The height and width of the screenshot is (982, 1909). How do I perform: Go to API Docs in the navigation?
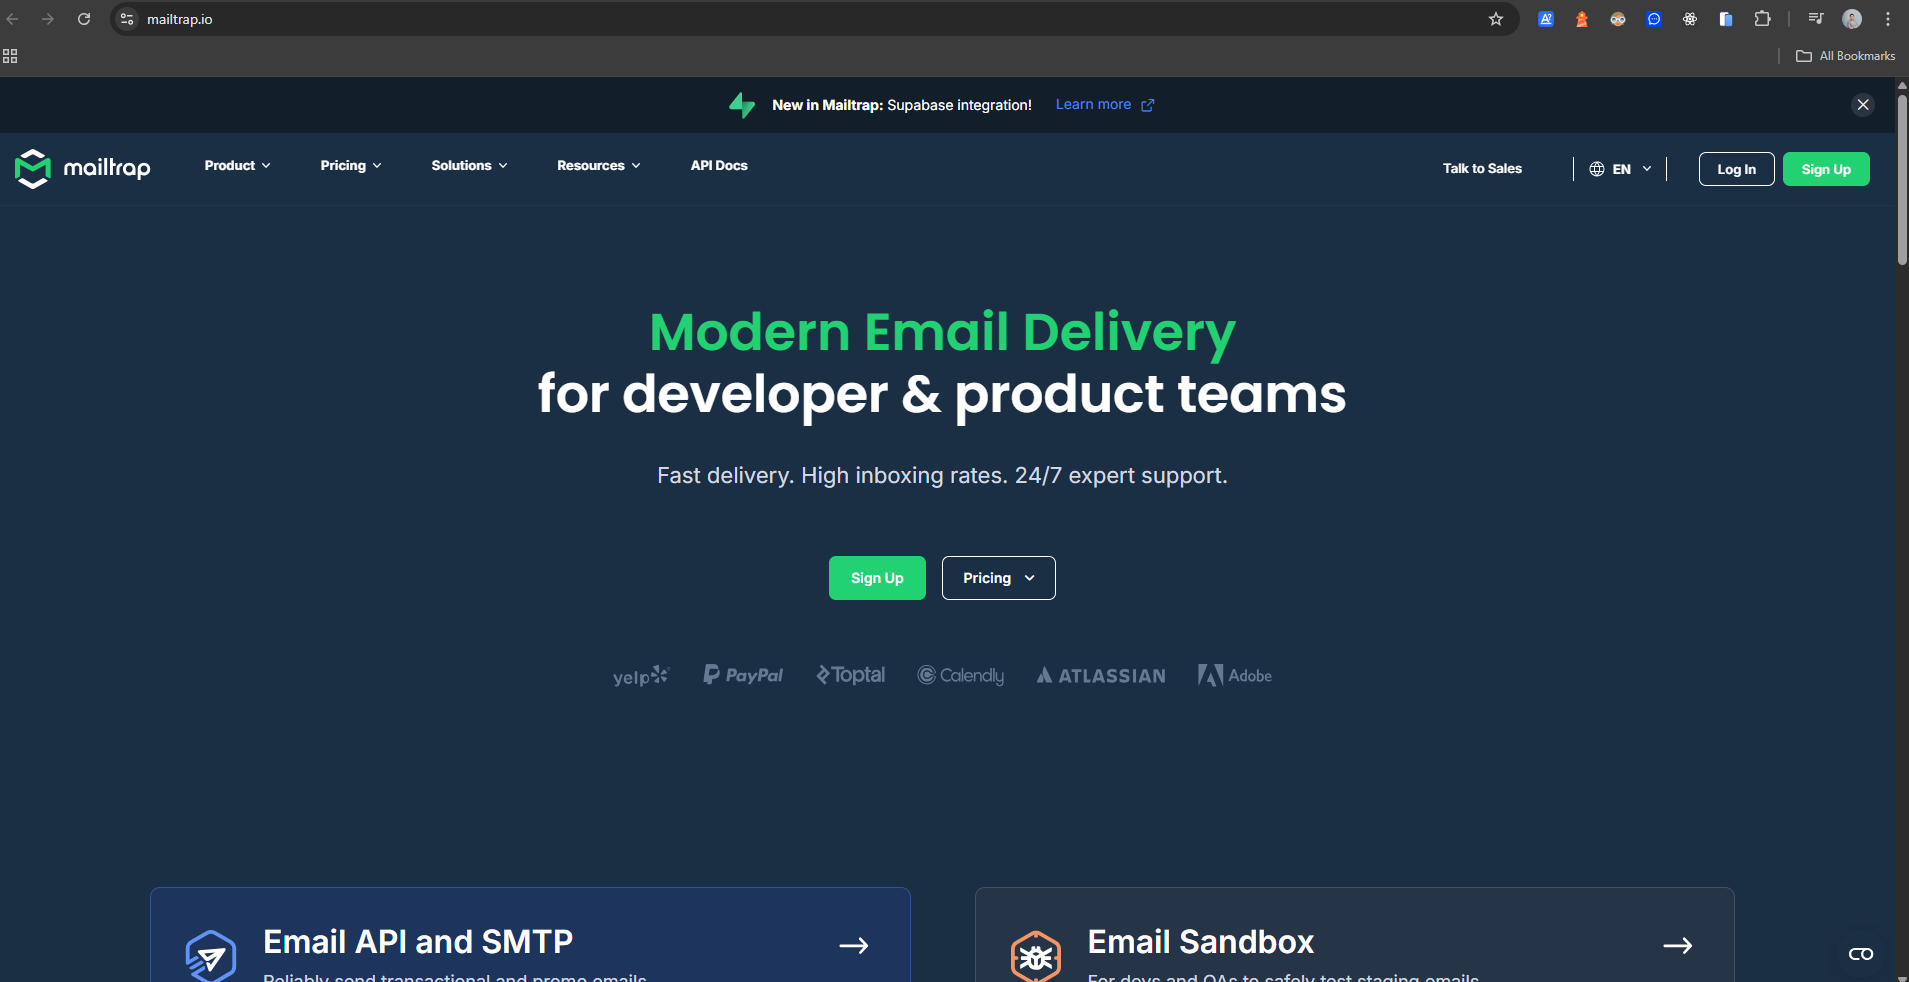click(x=719, y=166)
